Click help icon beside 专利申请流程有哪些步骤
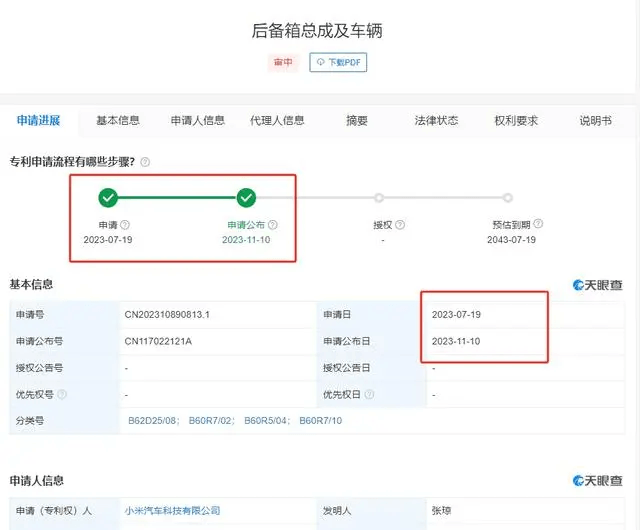This screenshot has width=640, height=530. pyautogui.click(x=145, y=162)
